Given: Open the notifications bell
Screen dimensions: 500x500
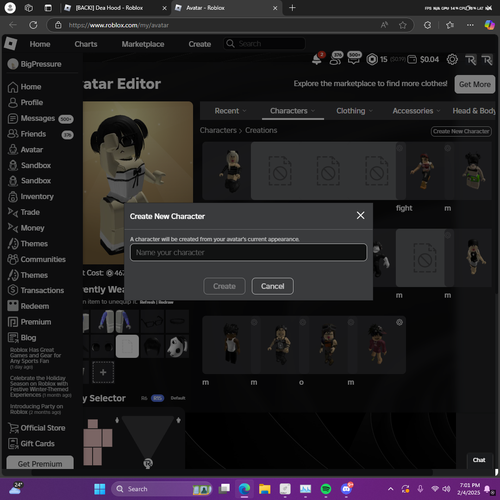Looking at the screenshot, I should tap(317, 59).
